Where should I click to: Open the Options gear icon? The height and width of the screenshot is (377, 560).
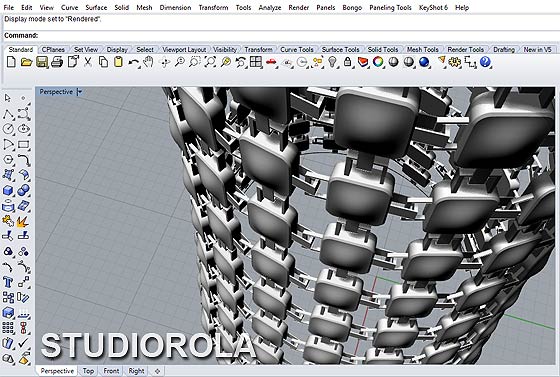(455, 62)
